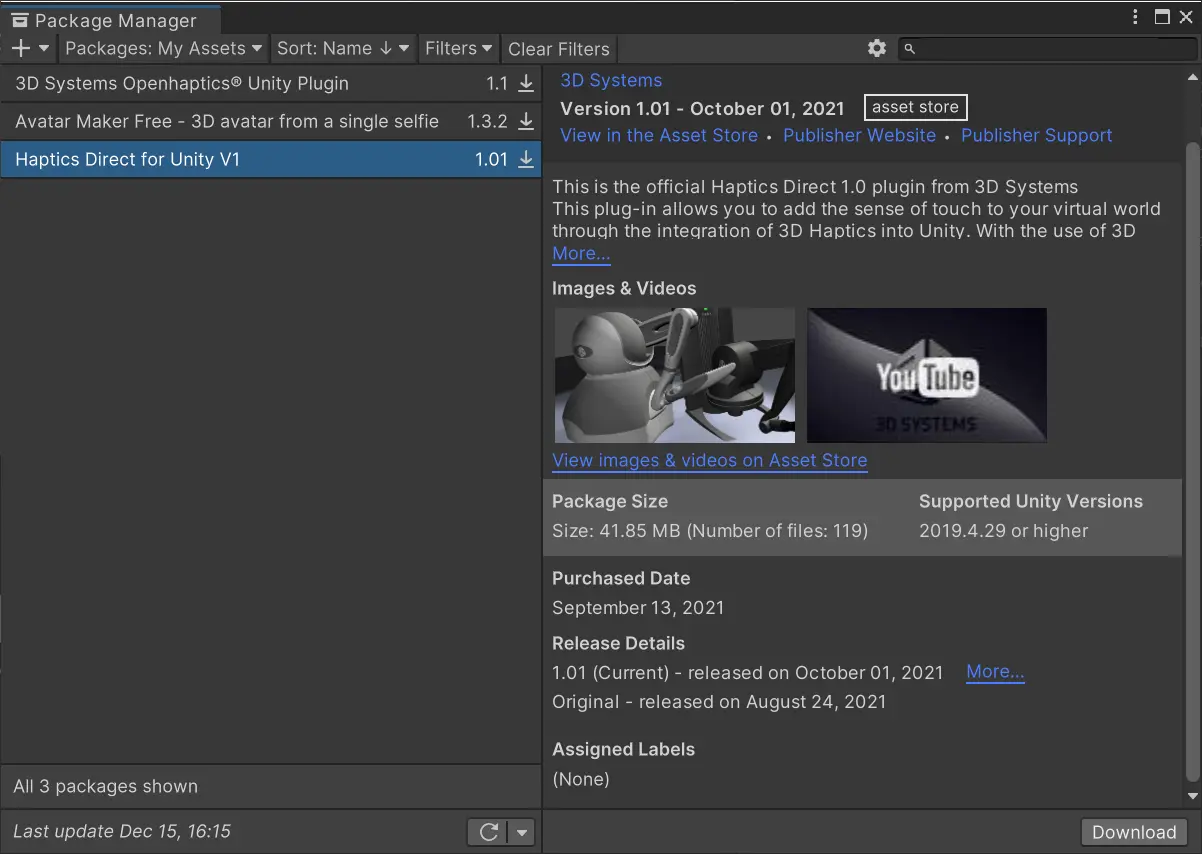Click View images & videos on Asset Store
1202x854 pixels.
[x=710, y=461]
